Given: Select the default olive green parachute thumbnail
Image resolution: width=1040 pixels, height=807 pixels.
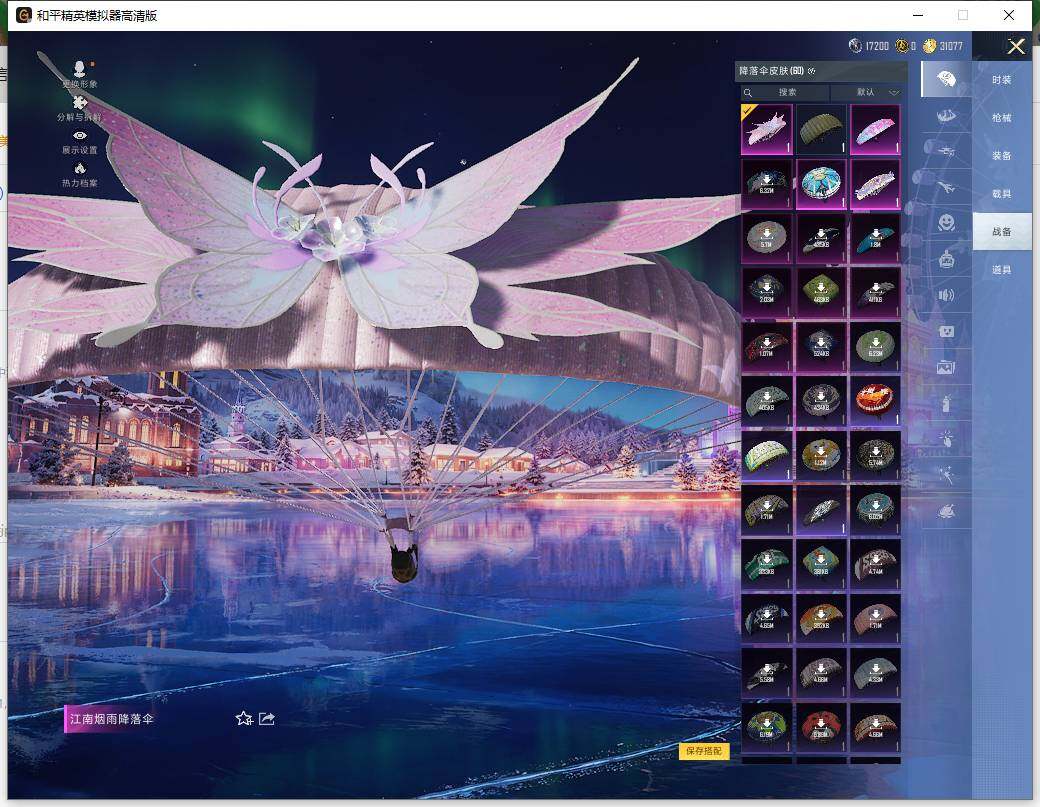Looking at the screenshot, I should tap(820, 129).
